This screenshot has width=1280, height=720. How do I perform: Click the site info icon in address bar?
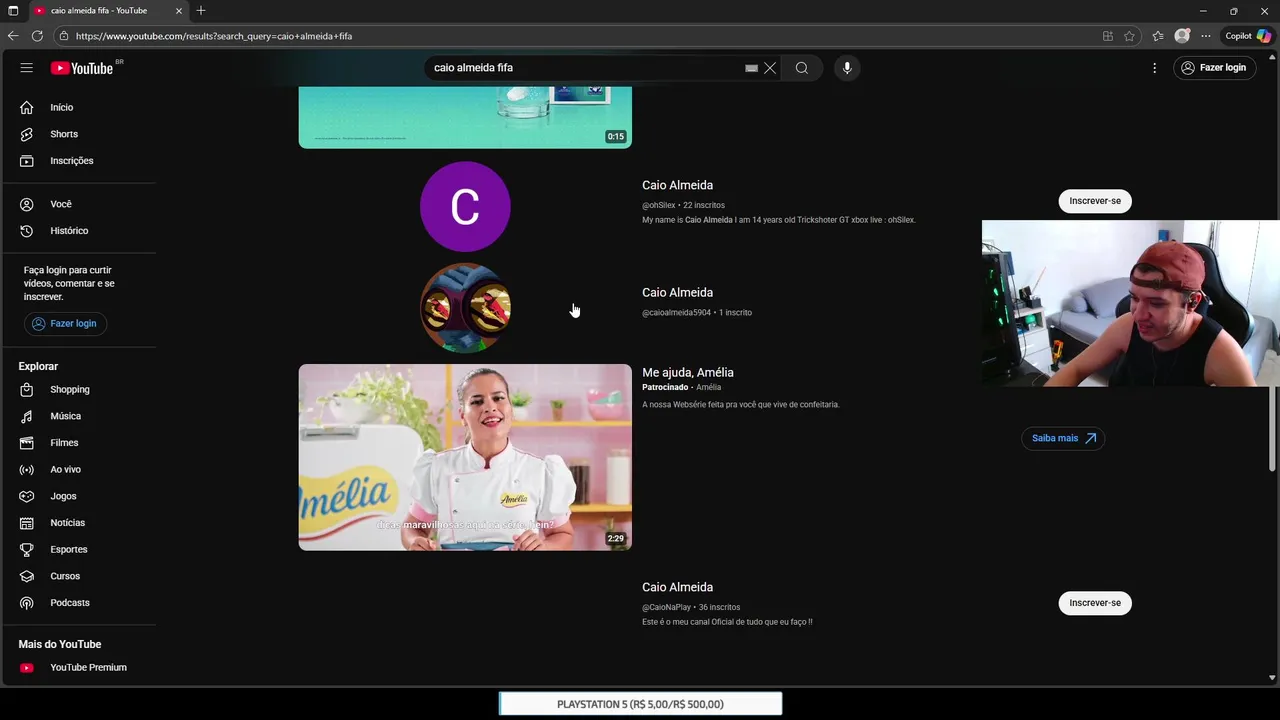(x=64, y=36)
